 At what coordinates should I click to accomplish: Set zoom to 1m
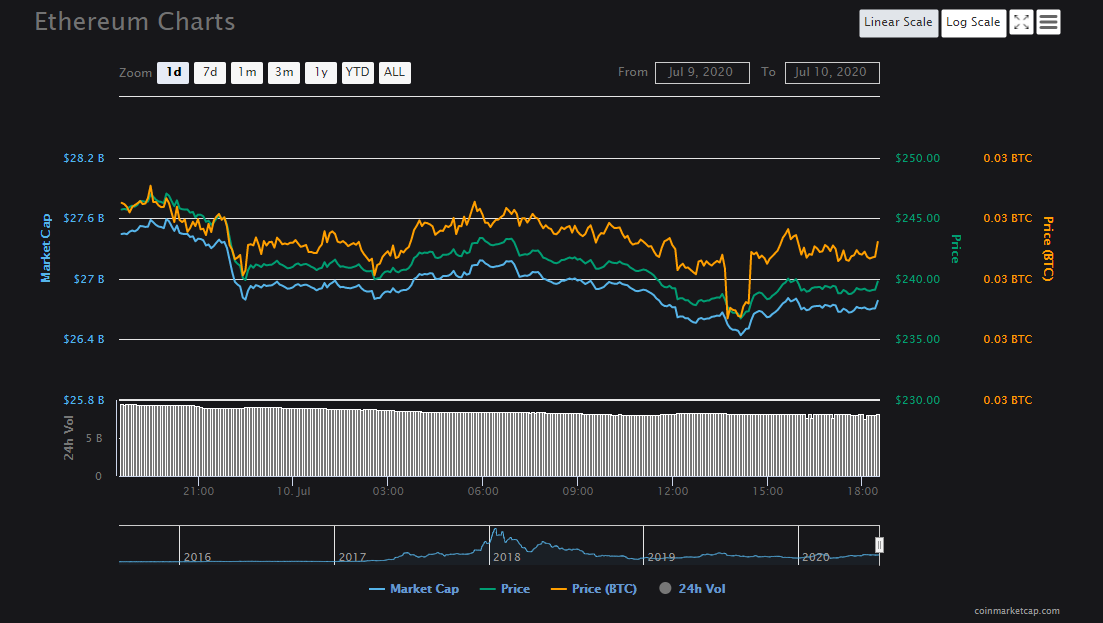click(247, 73)
